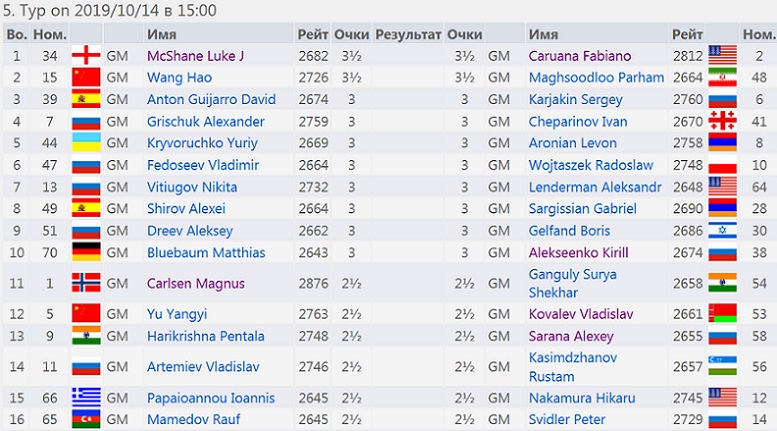
Task: Click the Во. board number header
Action: coord(16,34)
